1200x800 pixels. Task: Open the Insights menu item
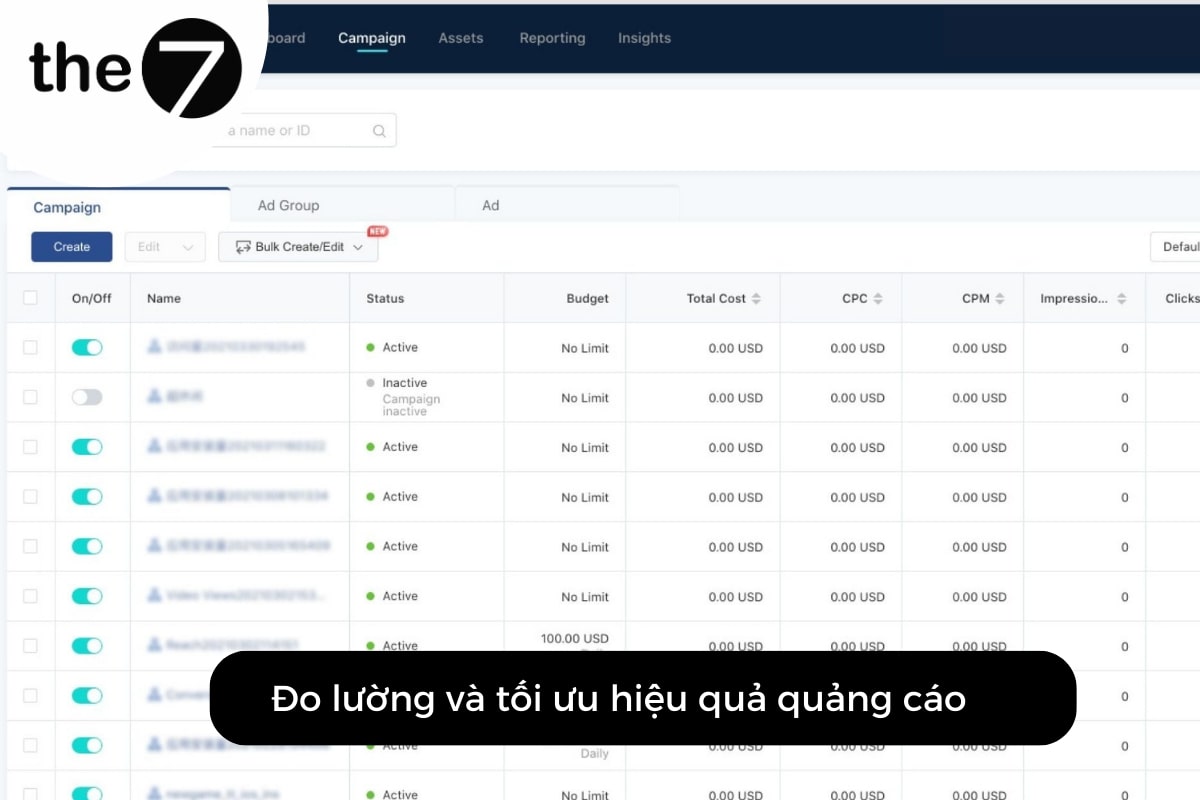pos(644,38)
